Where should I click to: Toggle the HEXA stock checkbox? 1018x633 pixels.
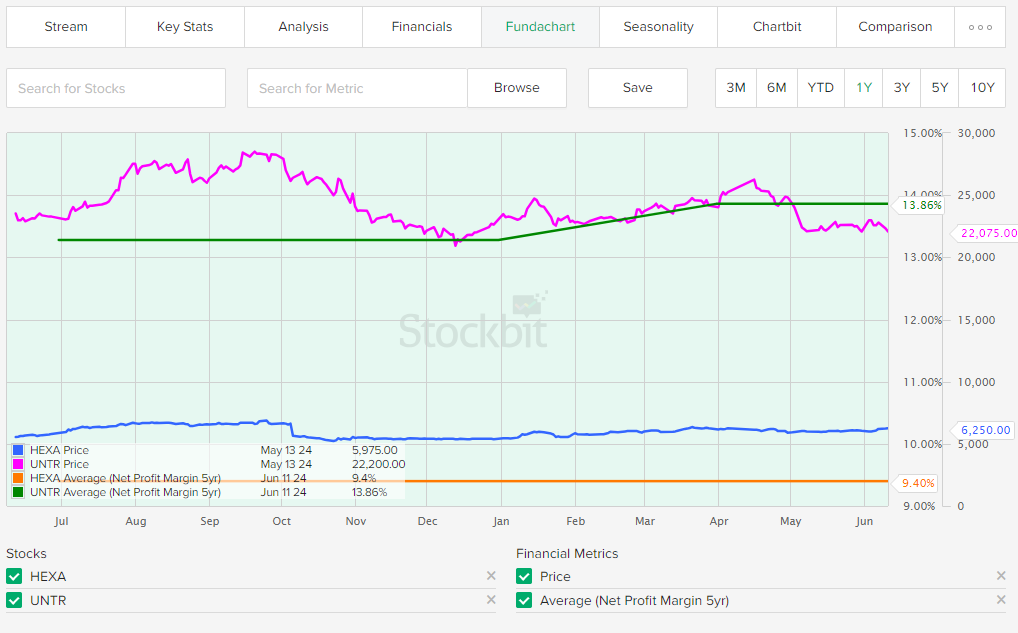pyautogui.click(x=14, y=576)
